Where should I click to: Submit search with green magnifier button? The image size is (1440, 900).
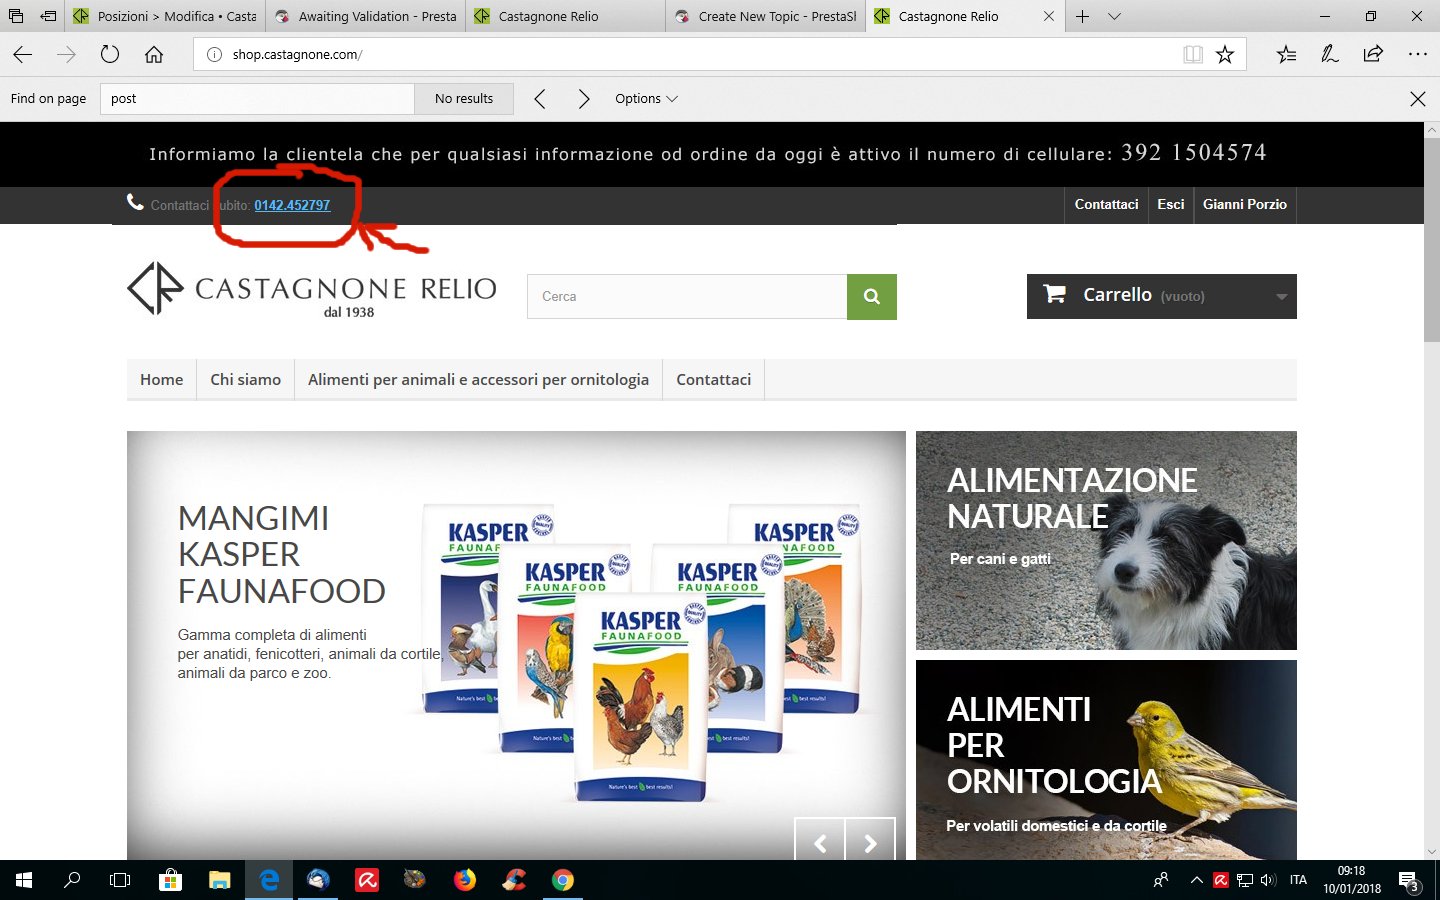[x=872, y=297]
